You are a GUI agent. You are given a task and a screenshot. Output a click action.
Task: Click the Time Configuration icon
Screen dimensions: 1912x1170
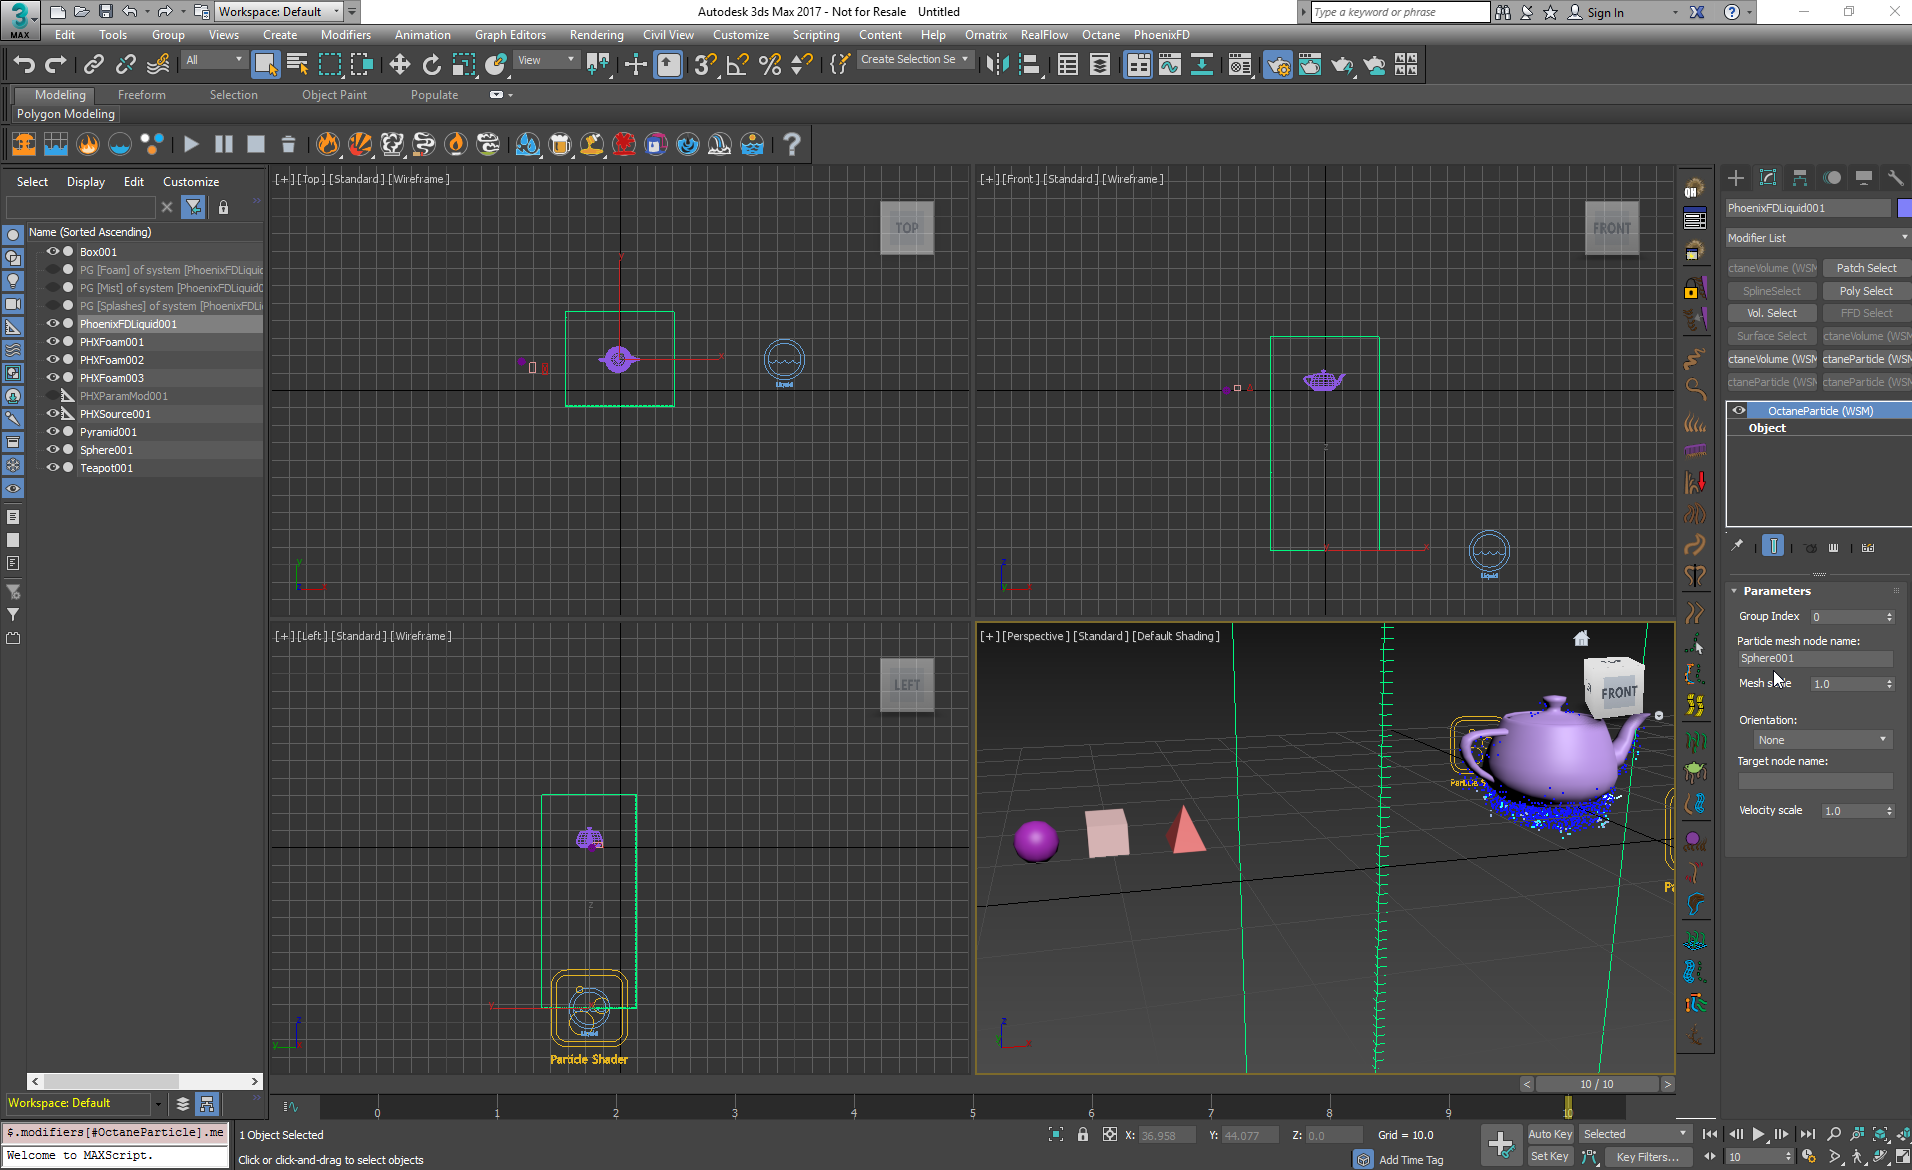point(1809,1156)
